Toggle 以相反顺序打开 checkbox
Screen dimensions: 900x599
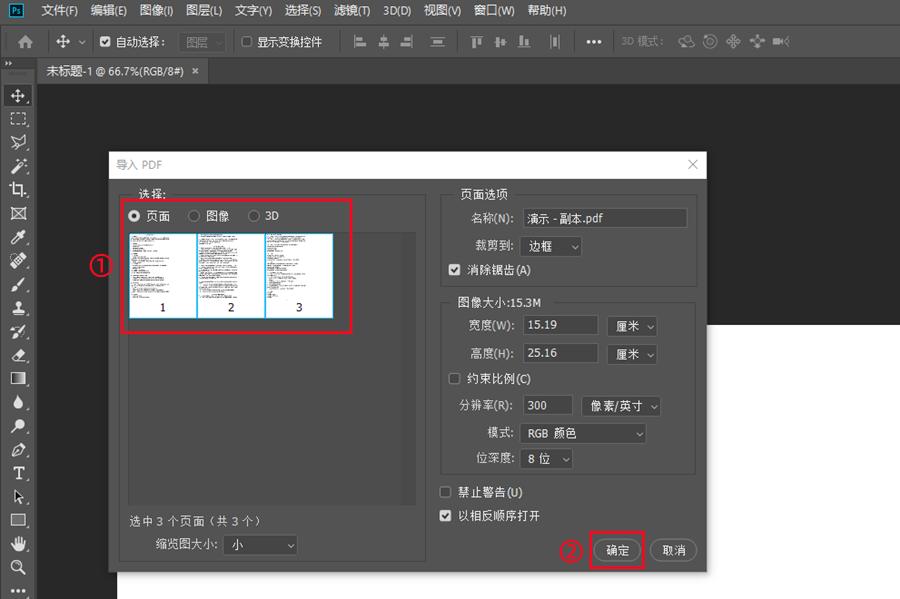click(x=446, y=516)
